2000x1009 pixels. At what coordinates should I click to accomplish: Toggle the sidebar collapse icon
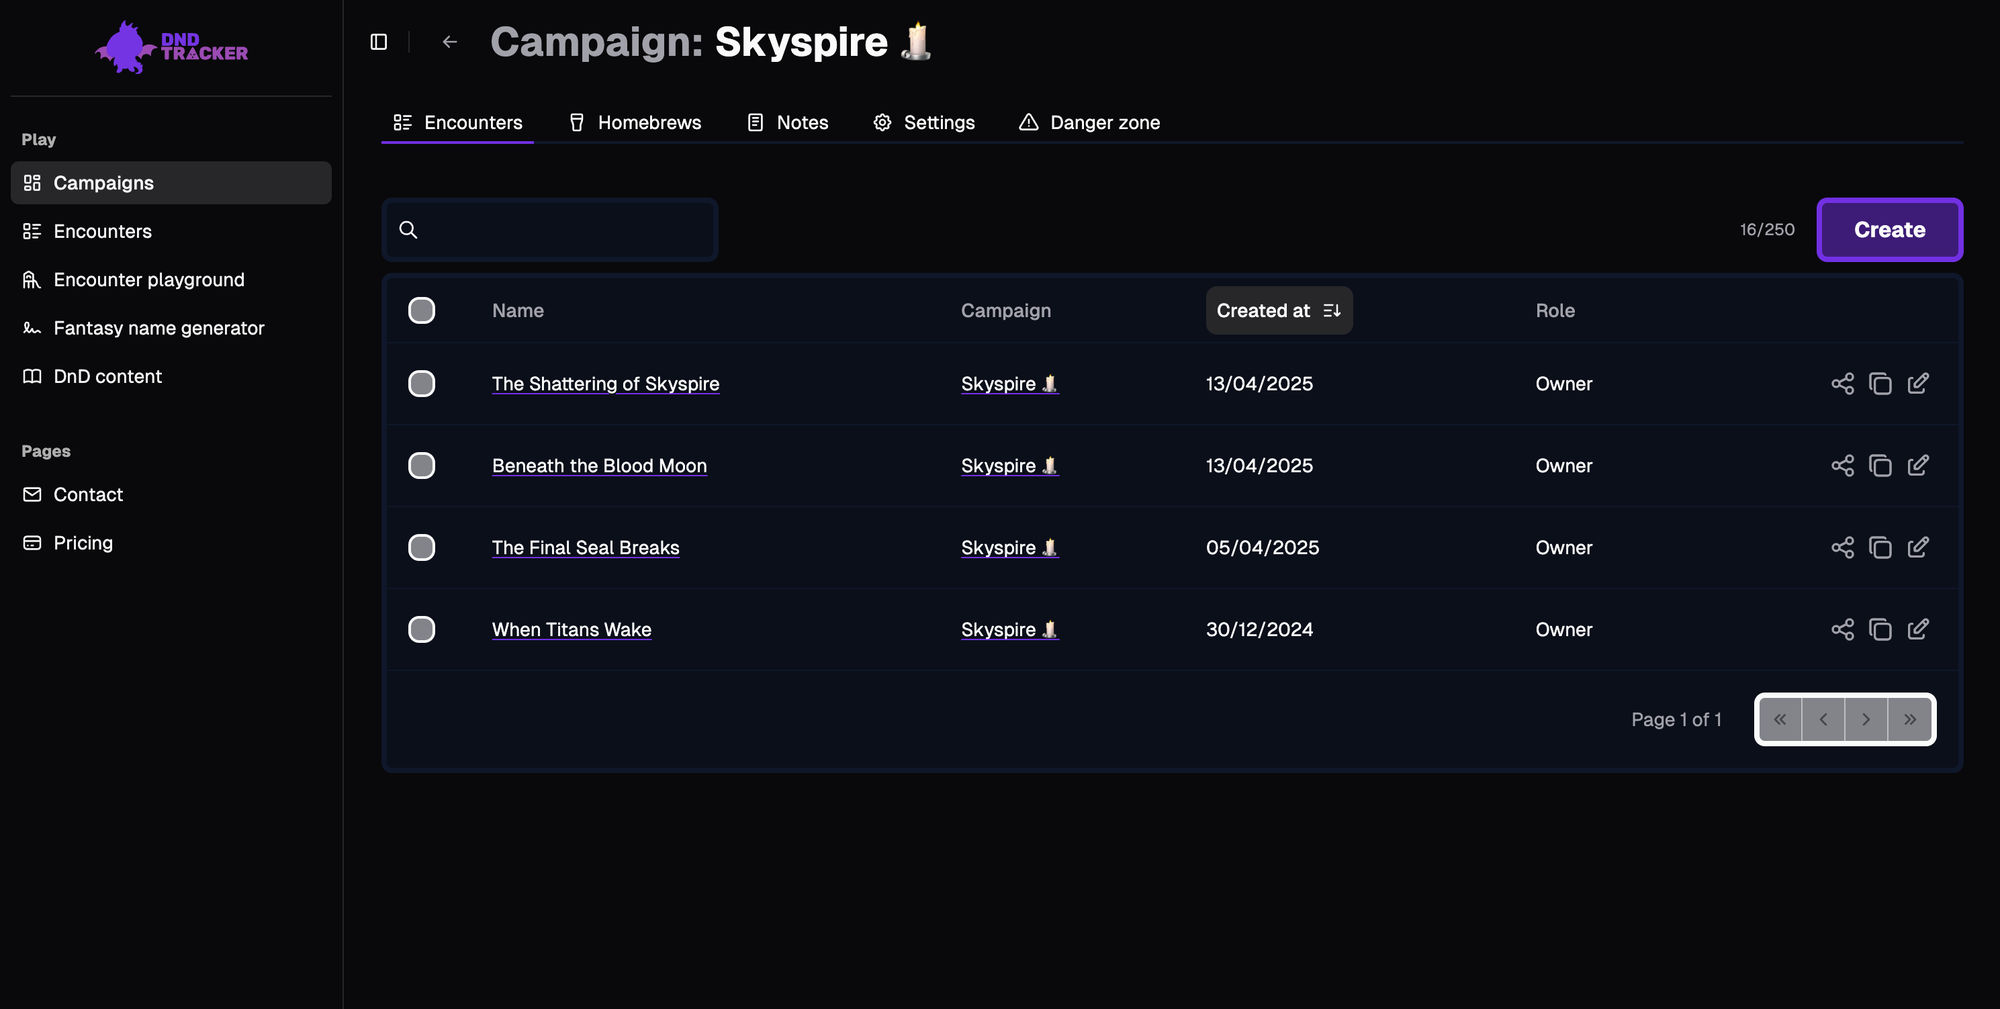click(x=379, y=42)
